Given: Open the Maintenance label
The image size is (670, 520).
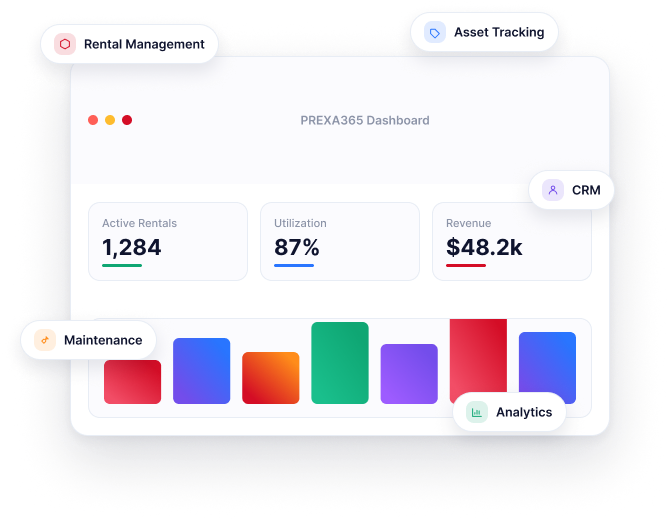Looking at the screenshot, I should point(103,340).
